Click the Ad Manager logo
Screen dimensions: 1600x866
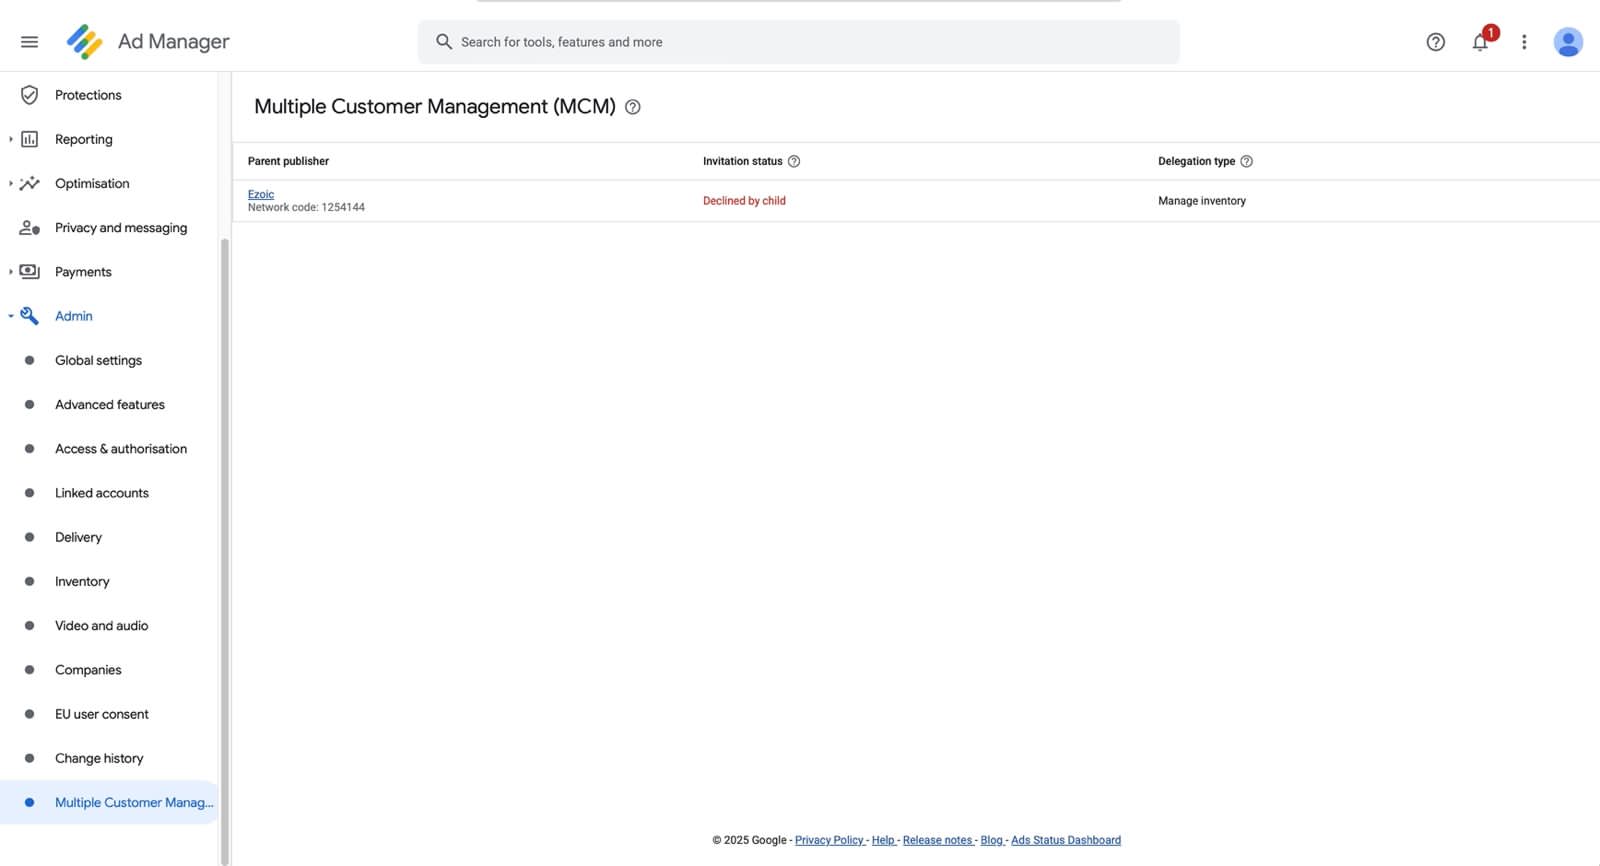(x=84, y=42)
